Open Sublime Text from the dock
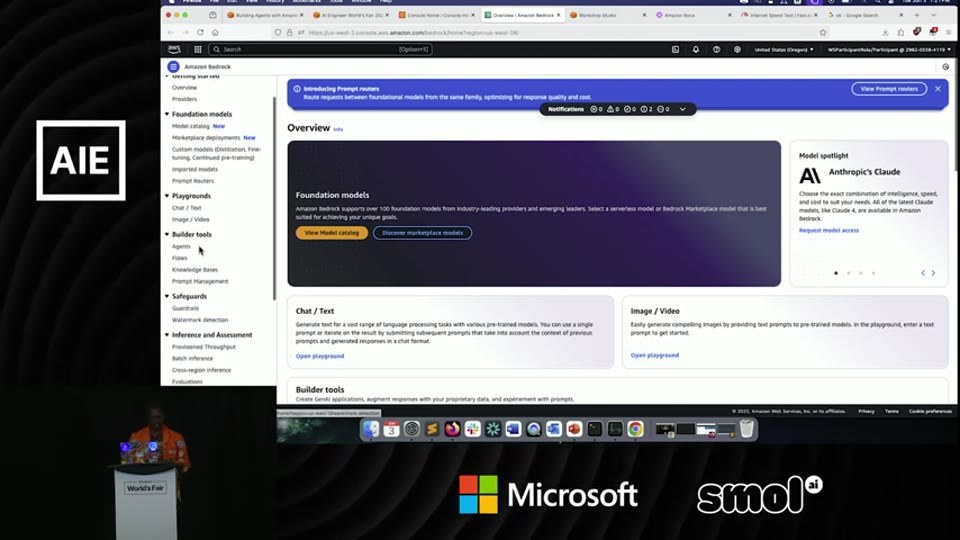Viewport: 960px width, 540px height. click(432, 429)
